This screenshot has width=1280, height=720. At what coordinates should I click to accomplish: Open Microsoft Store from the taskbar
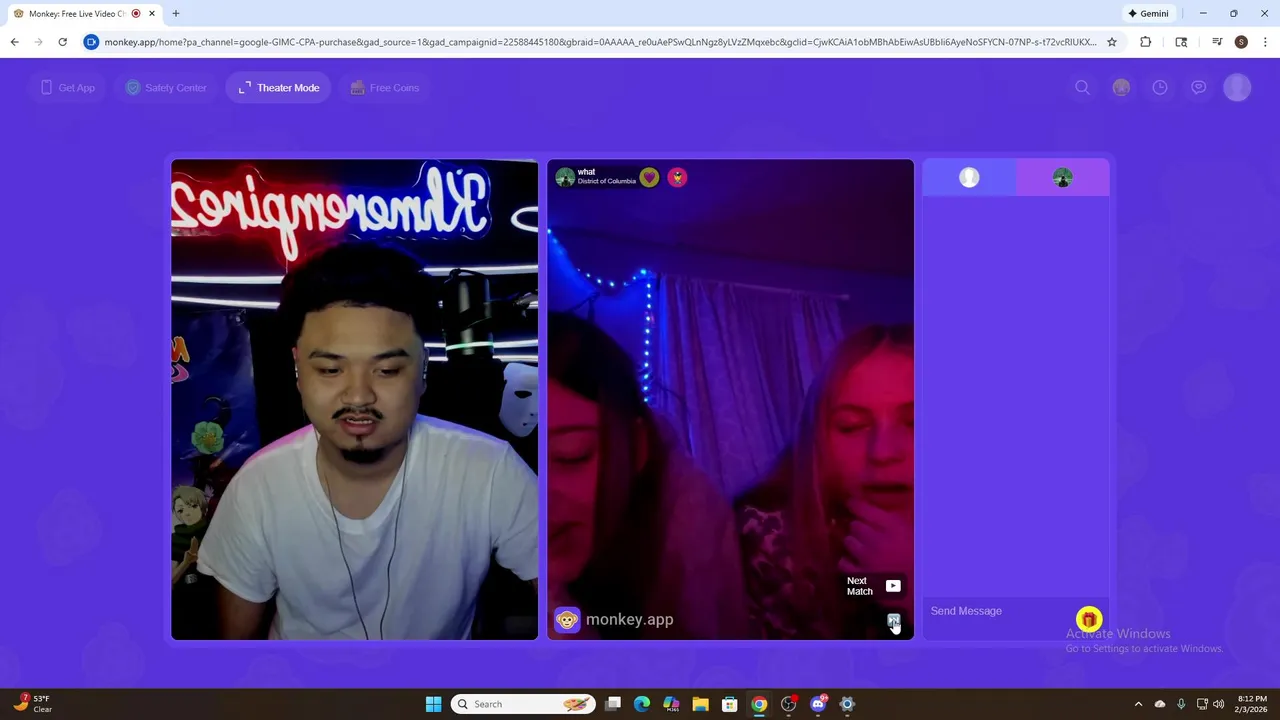pyautogui.click(x=730, y=704)
